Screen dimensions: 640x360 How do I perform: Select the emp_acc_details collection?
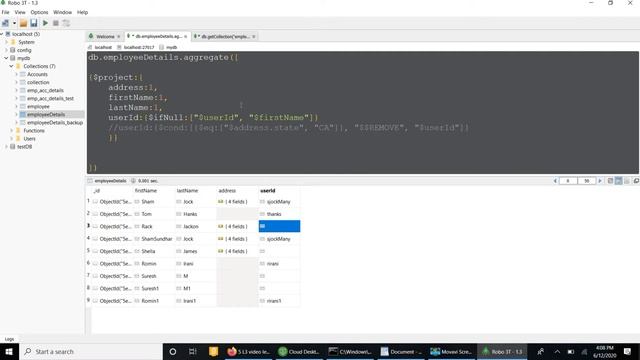click(45, 90)
